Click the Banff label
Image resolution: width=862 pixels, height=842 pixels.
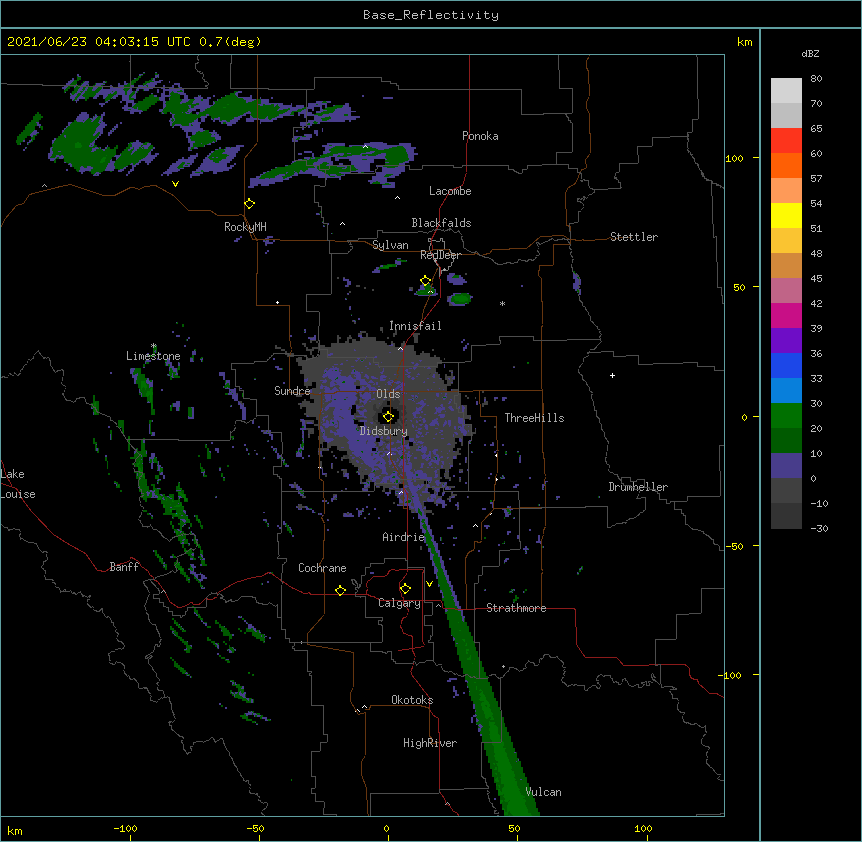click(x=124, y=567)
